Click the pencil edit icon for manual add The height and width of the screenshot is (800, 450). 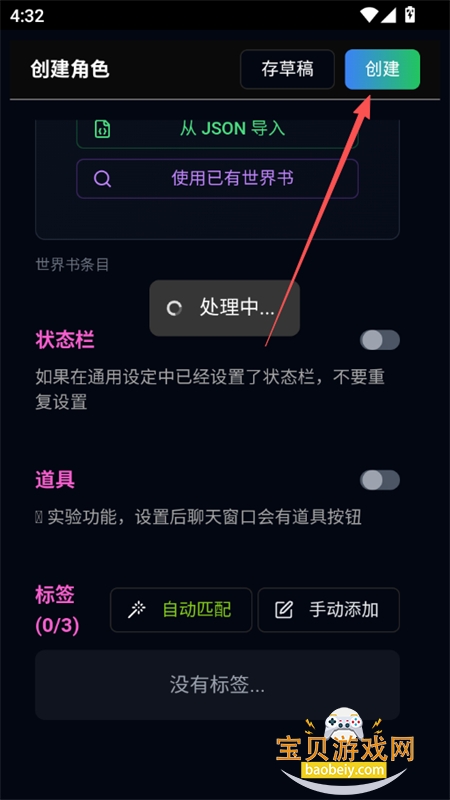pyautogui.click(x=284, y=610)
